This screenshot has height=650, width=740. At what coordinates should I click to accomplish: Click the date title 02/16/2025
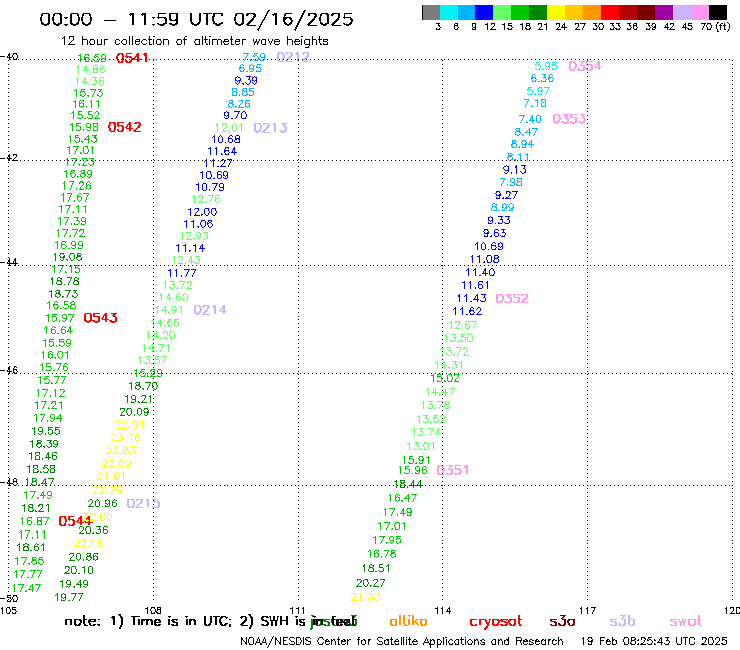pyautogui.click(x=293, y=19)
